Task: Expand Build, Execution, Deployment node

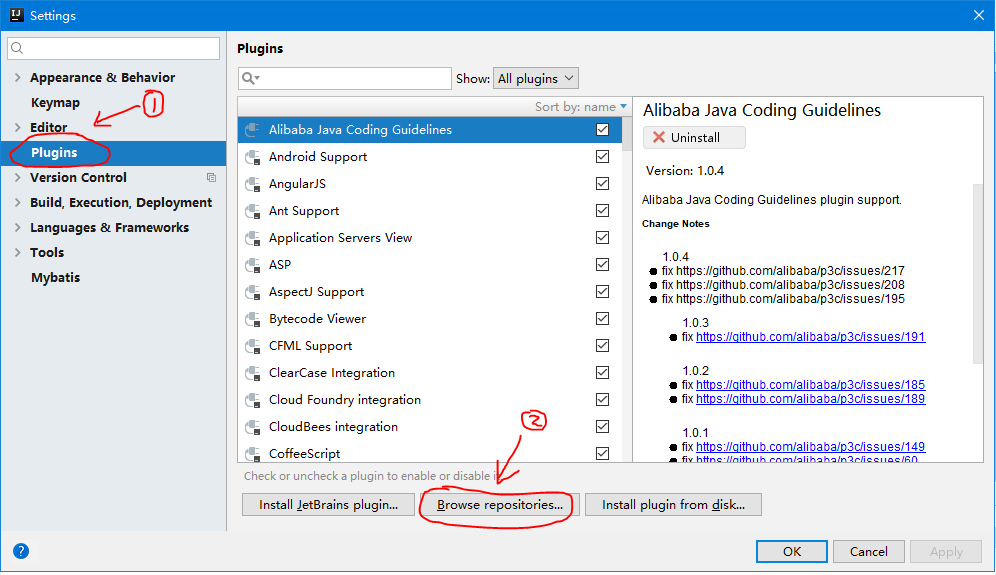Action: click(18, 203)
